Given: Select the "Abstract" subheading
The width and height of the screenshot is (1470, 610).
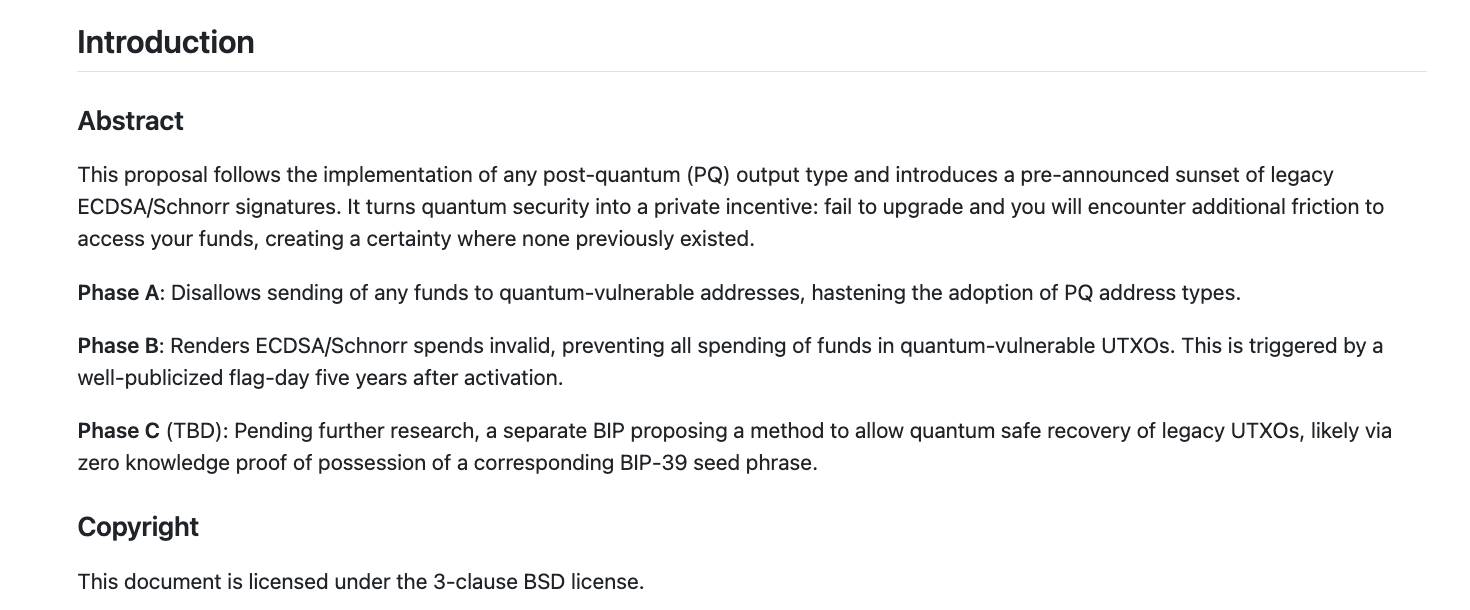Looking at the screenshot, I should tap(130, 121).
